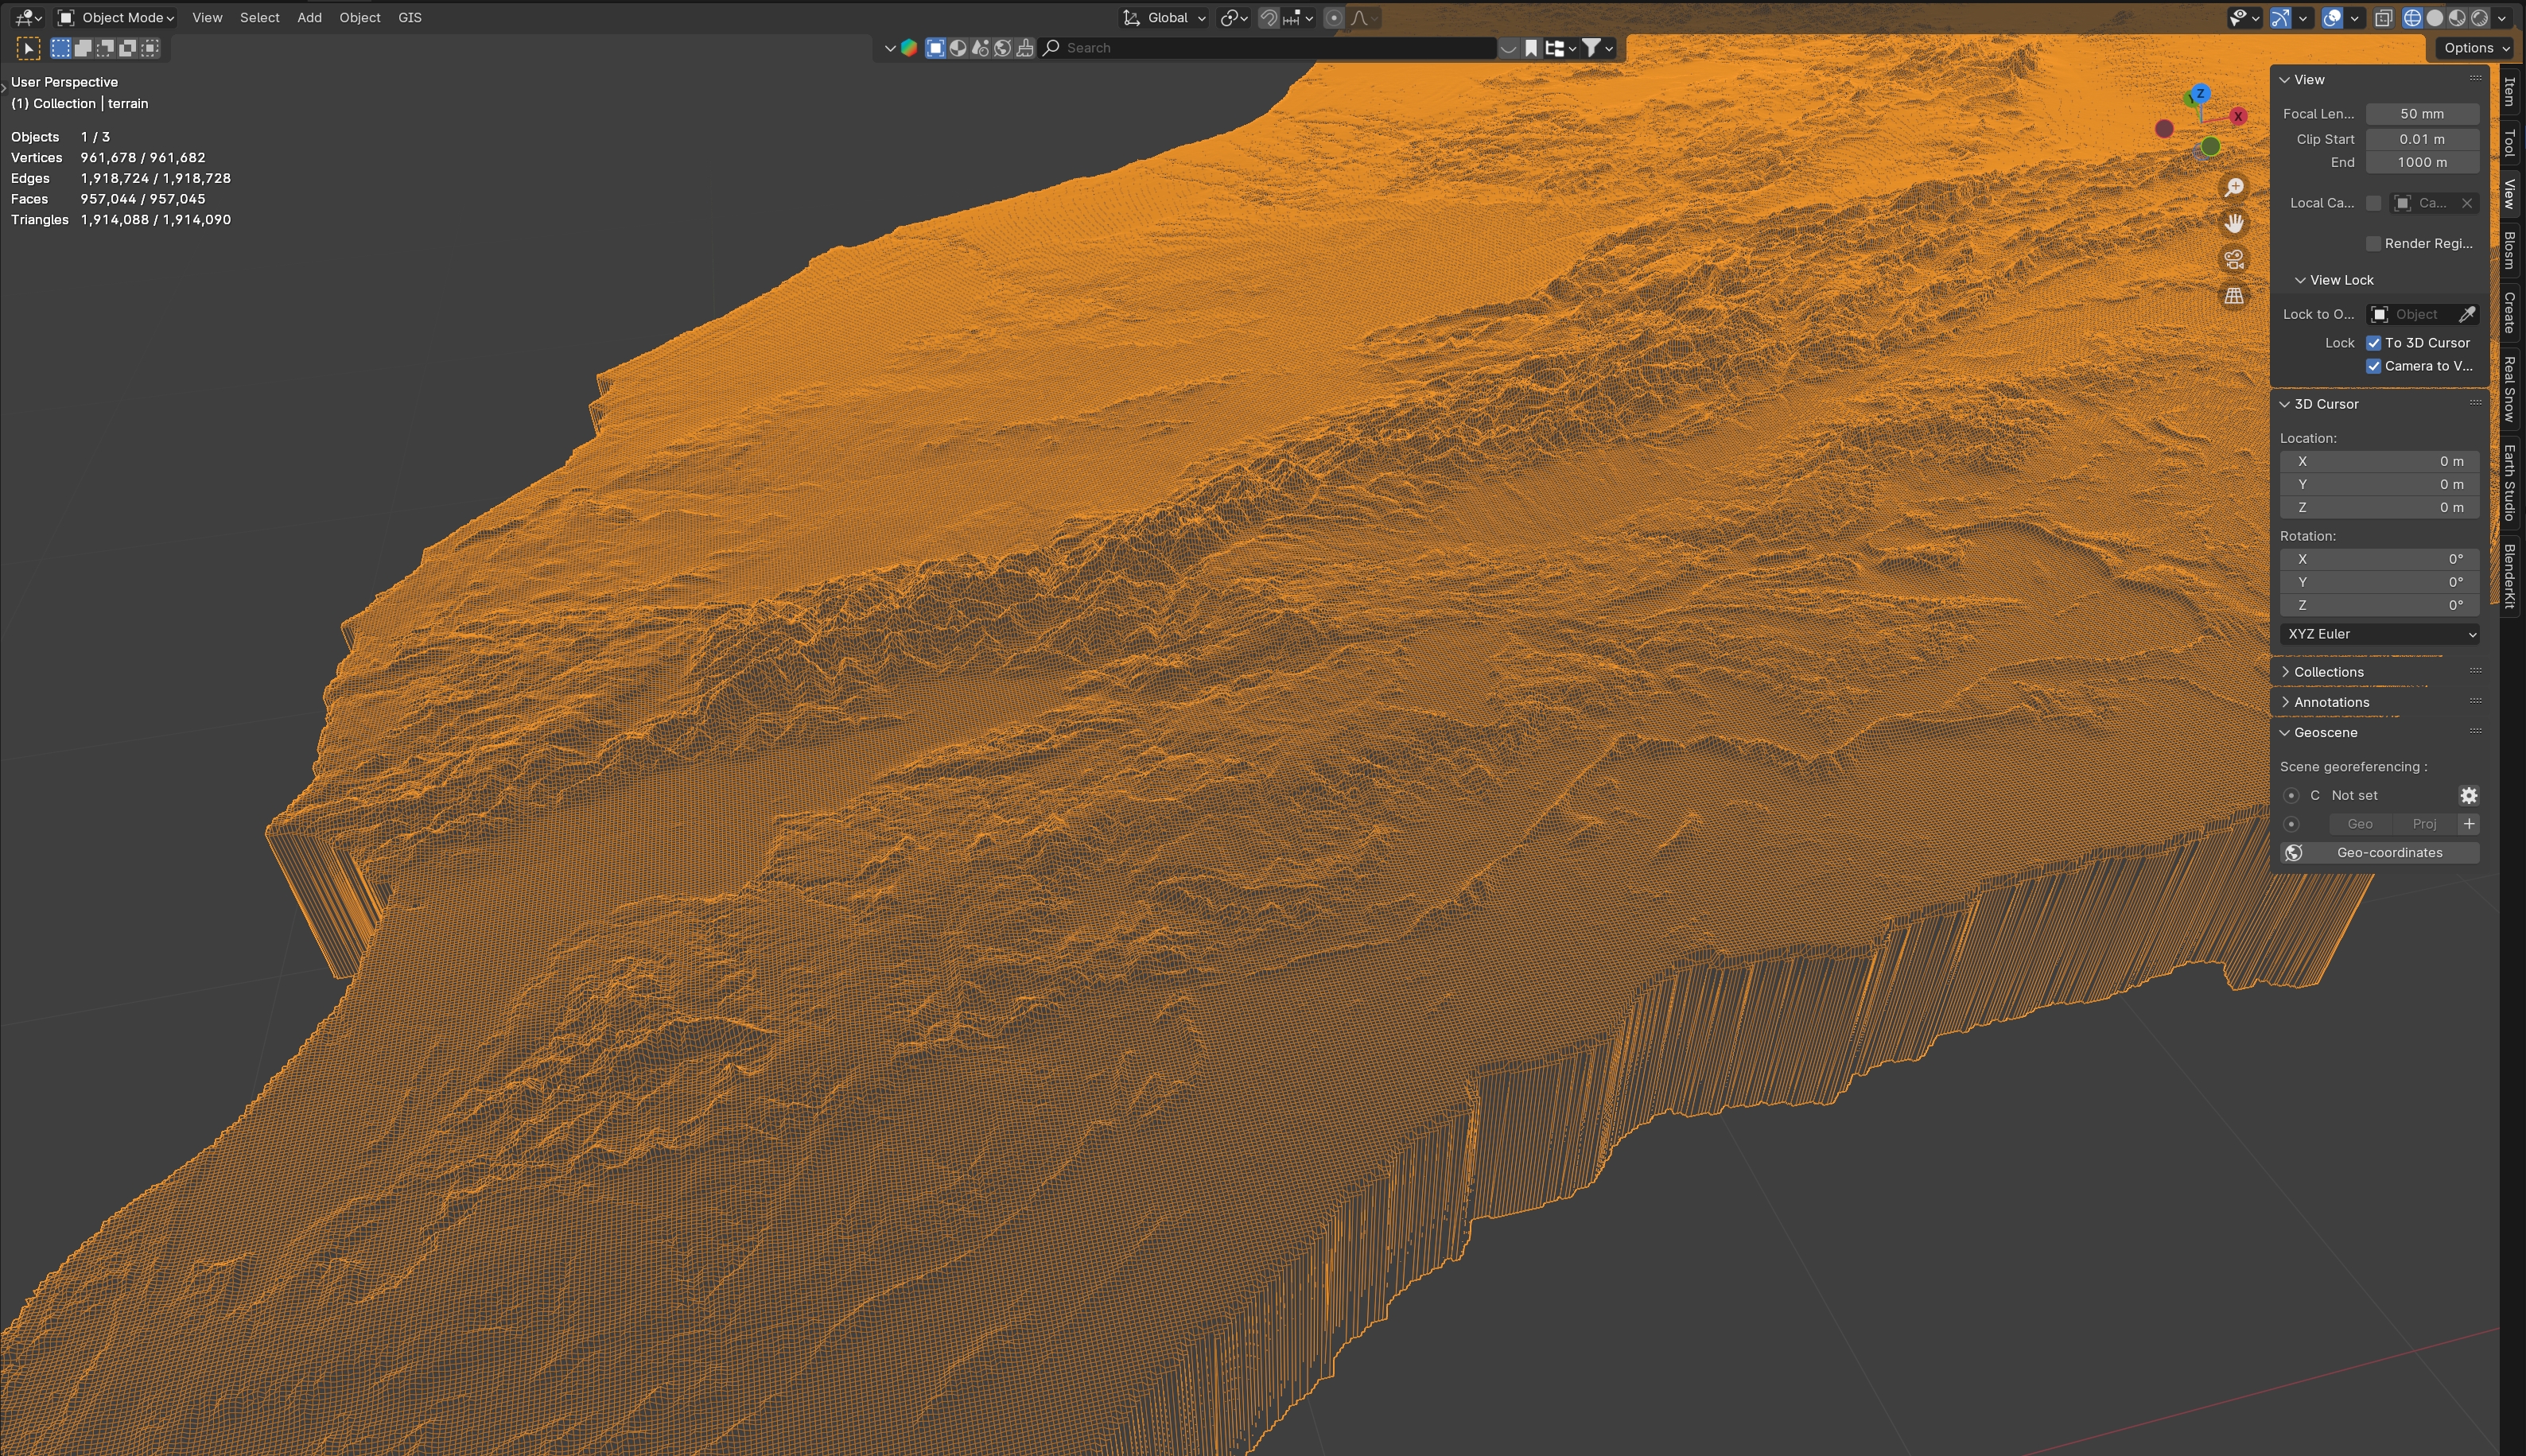The width and height of the screenshot is (2526, 1456).
Task: Open the XYZ Euler rotation mode dropdown
Action: [2379, 634]
